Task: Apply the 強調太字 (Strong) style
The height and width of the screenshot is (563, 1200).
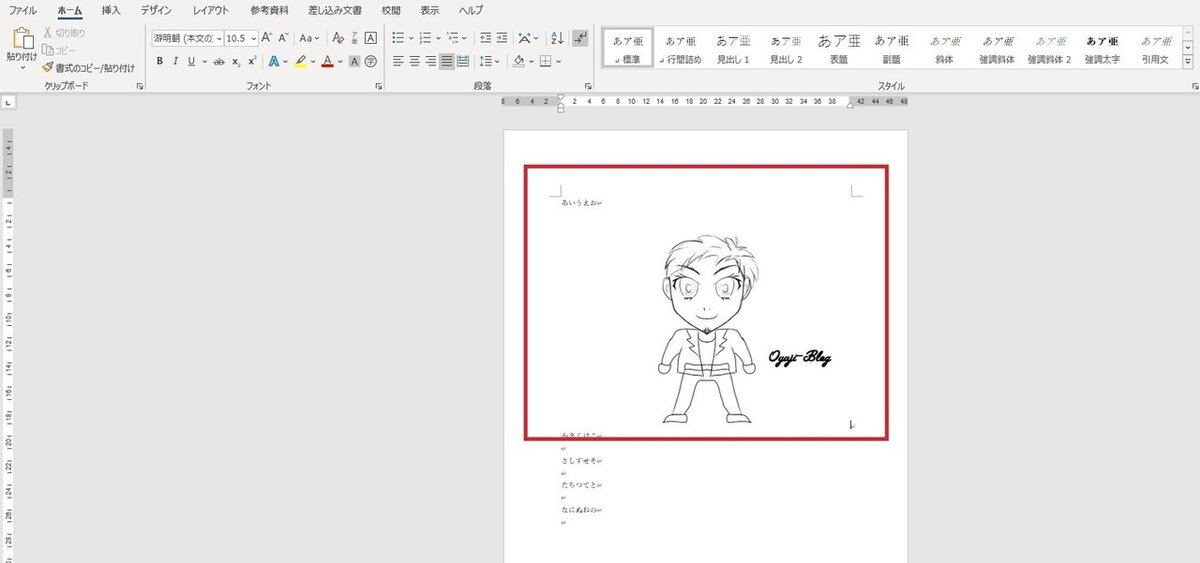Action: point(1102,49)
